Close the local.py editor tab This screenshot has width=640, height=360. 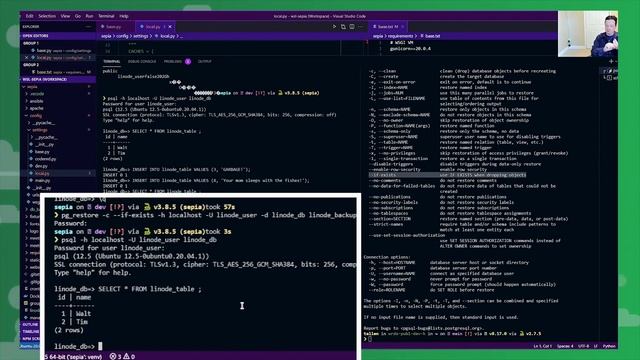click(x=170, y=27)
